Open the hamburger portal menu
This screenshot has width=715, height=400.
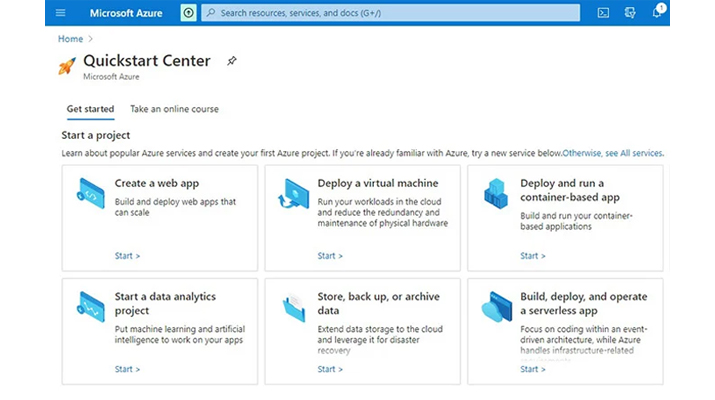tap(60, 13)
